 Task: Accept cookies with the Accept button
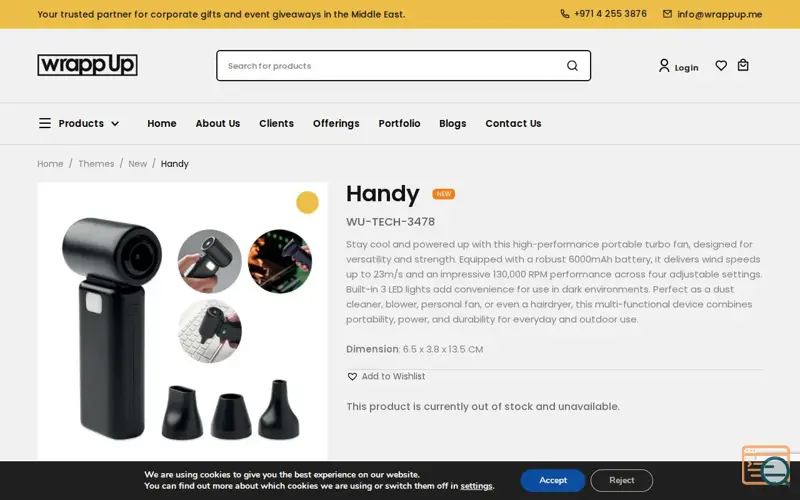(553, 480)
